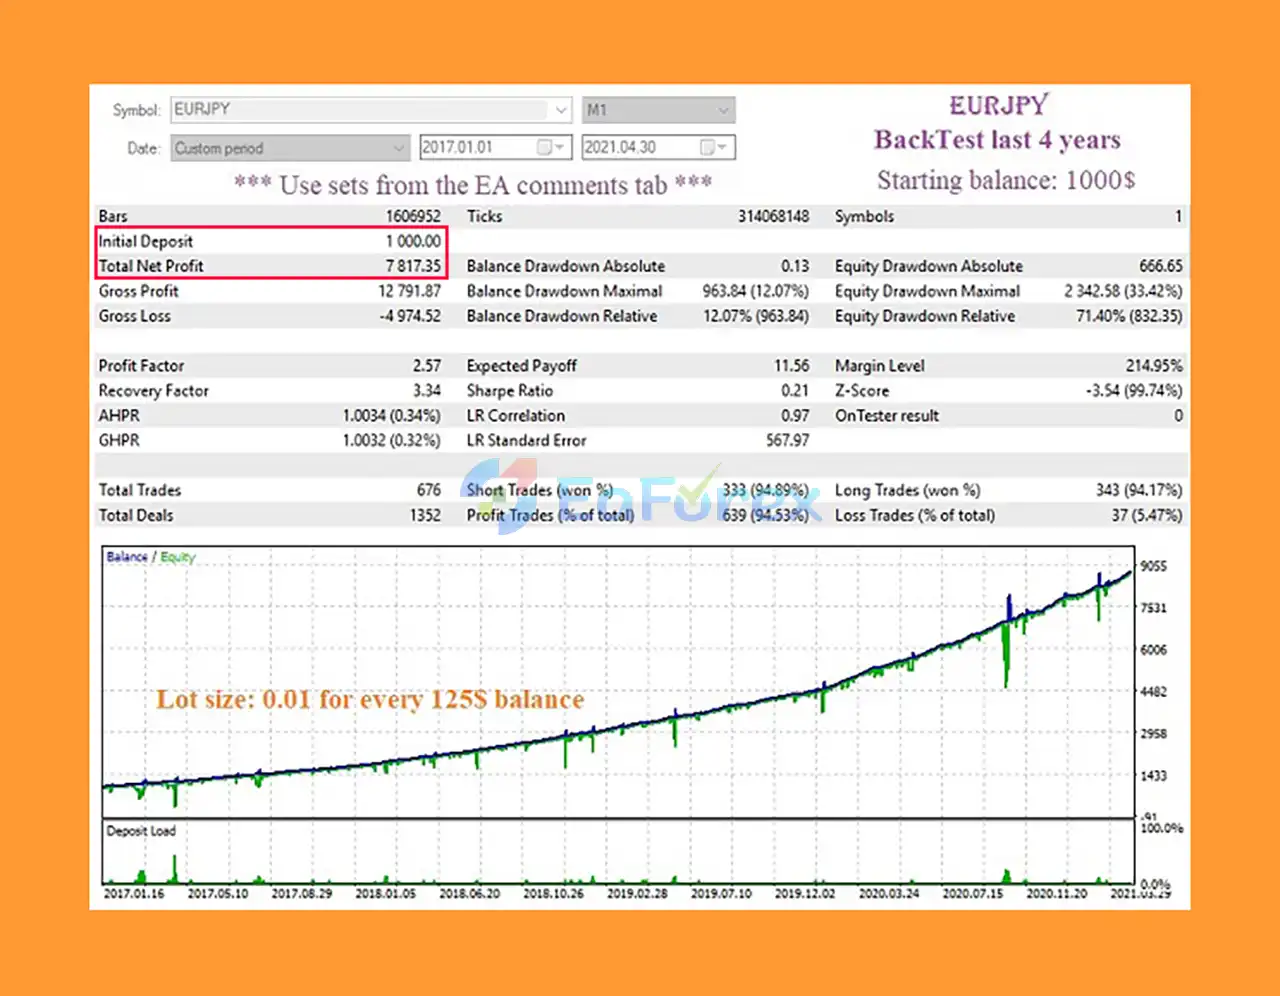This screenshot has height=996, width=1280.
Task: Click the Equity legend label in chart
Action: (178, 557)
